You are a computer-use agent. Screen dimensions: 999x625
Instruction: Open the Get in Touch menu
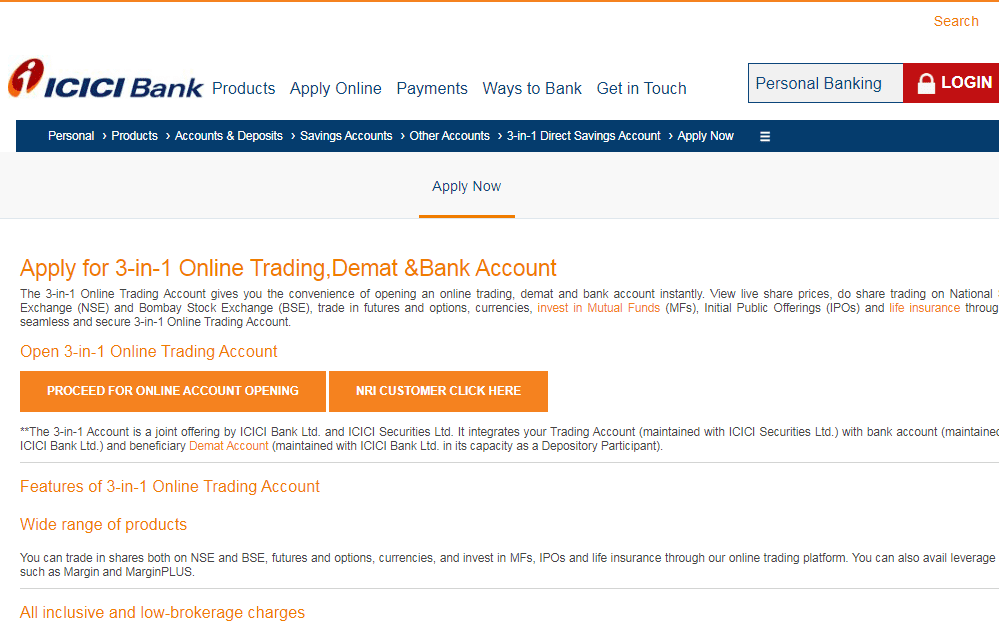tap(642, 89)
